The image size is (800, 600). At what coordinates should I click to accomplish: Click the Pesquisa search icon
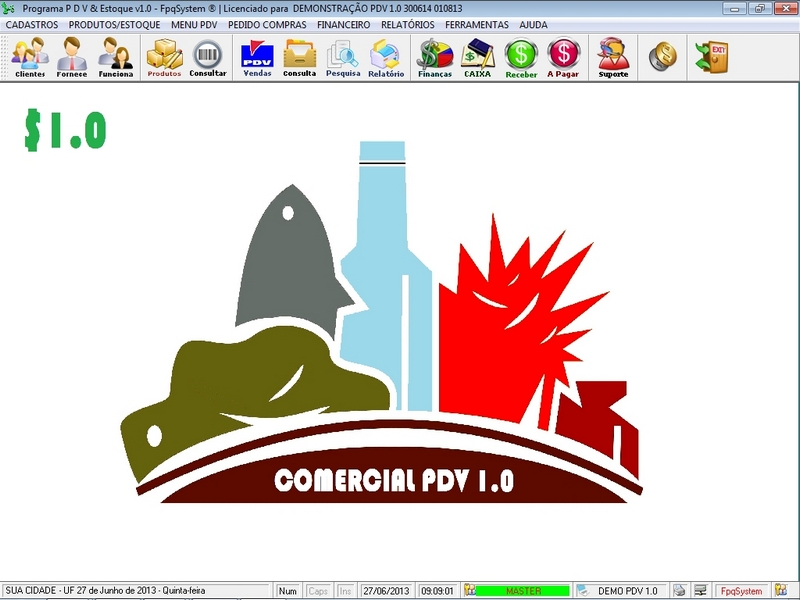[x=343, y=57]
